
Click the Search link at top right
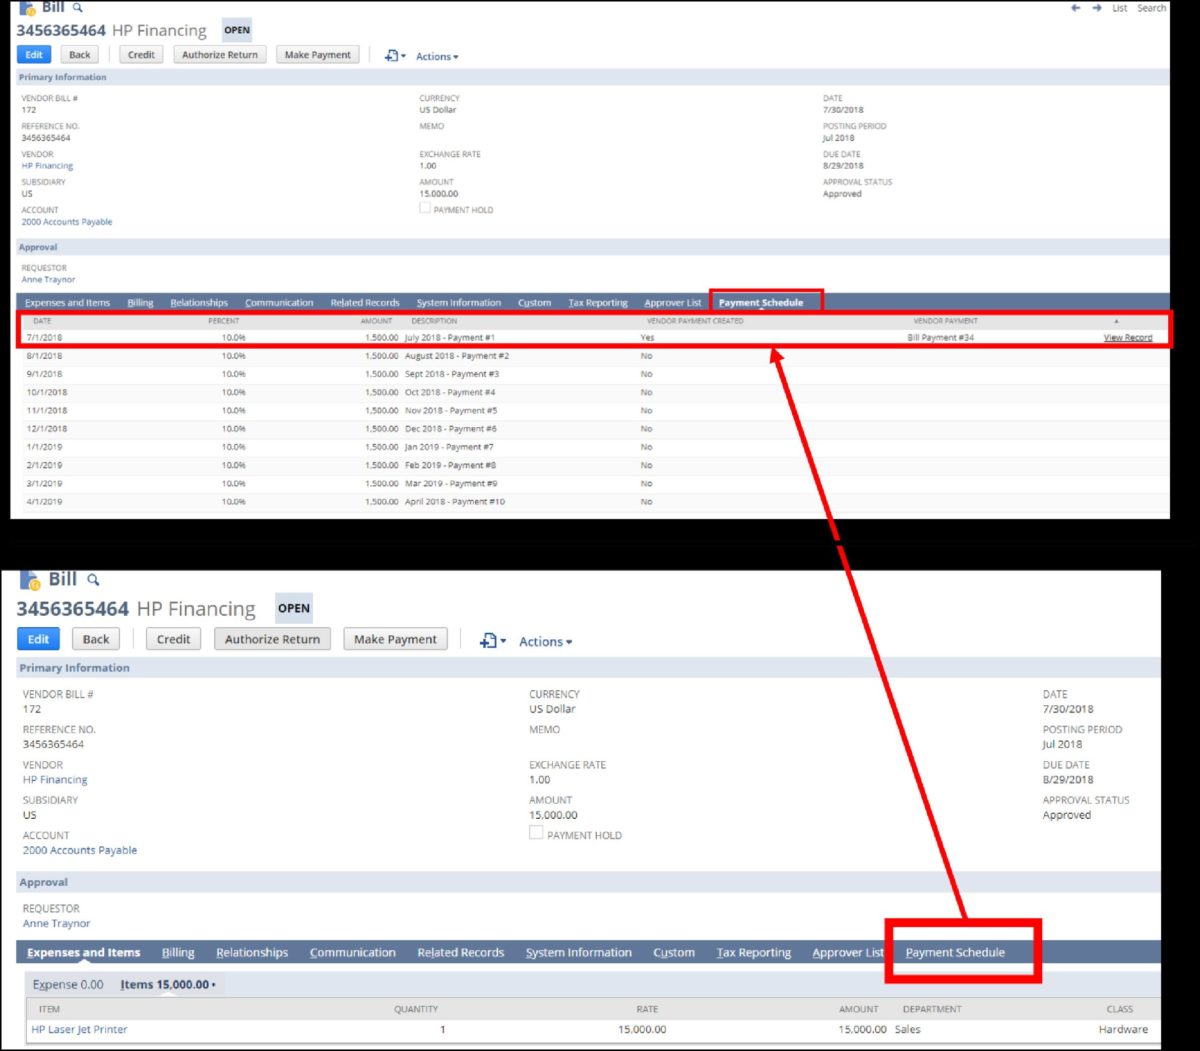pyautogui.click(x=1151, y=8)
